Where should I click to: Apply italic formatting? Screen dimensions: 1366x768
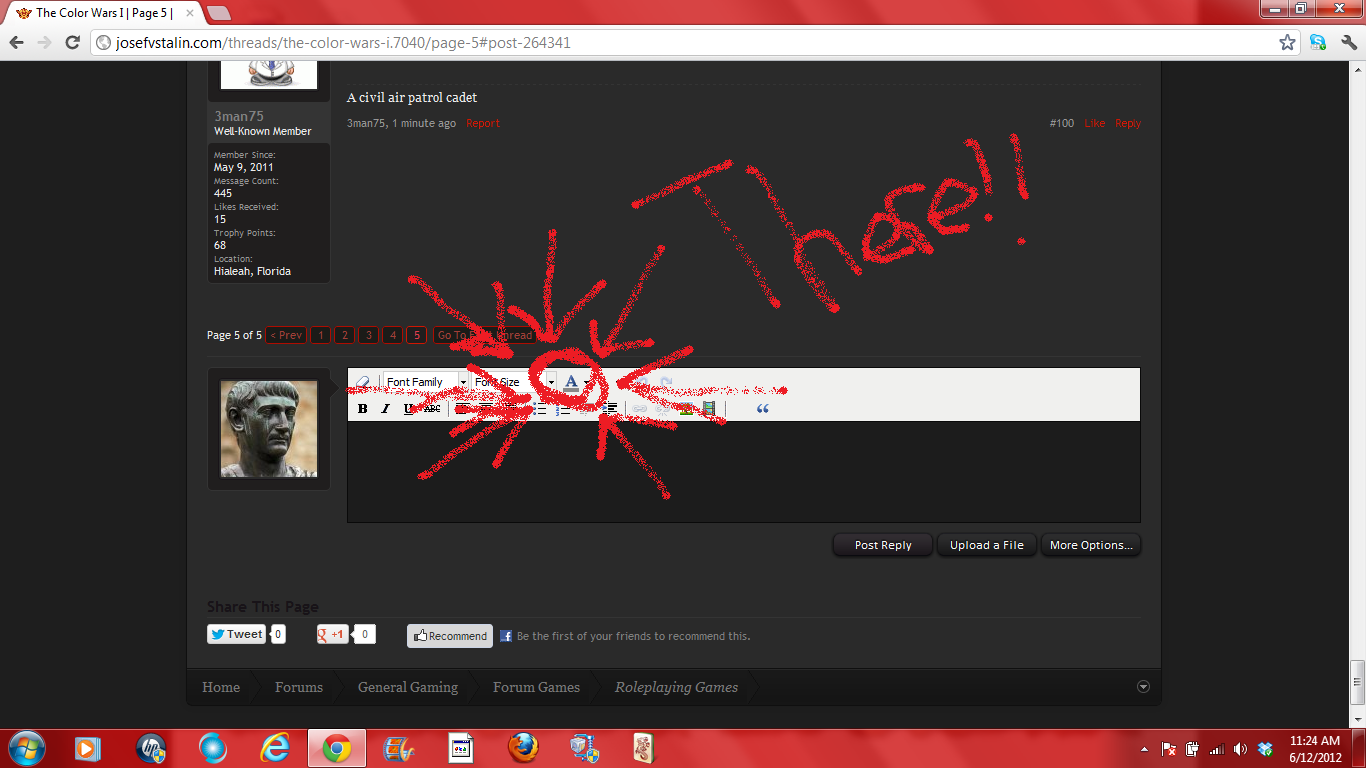385,408
